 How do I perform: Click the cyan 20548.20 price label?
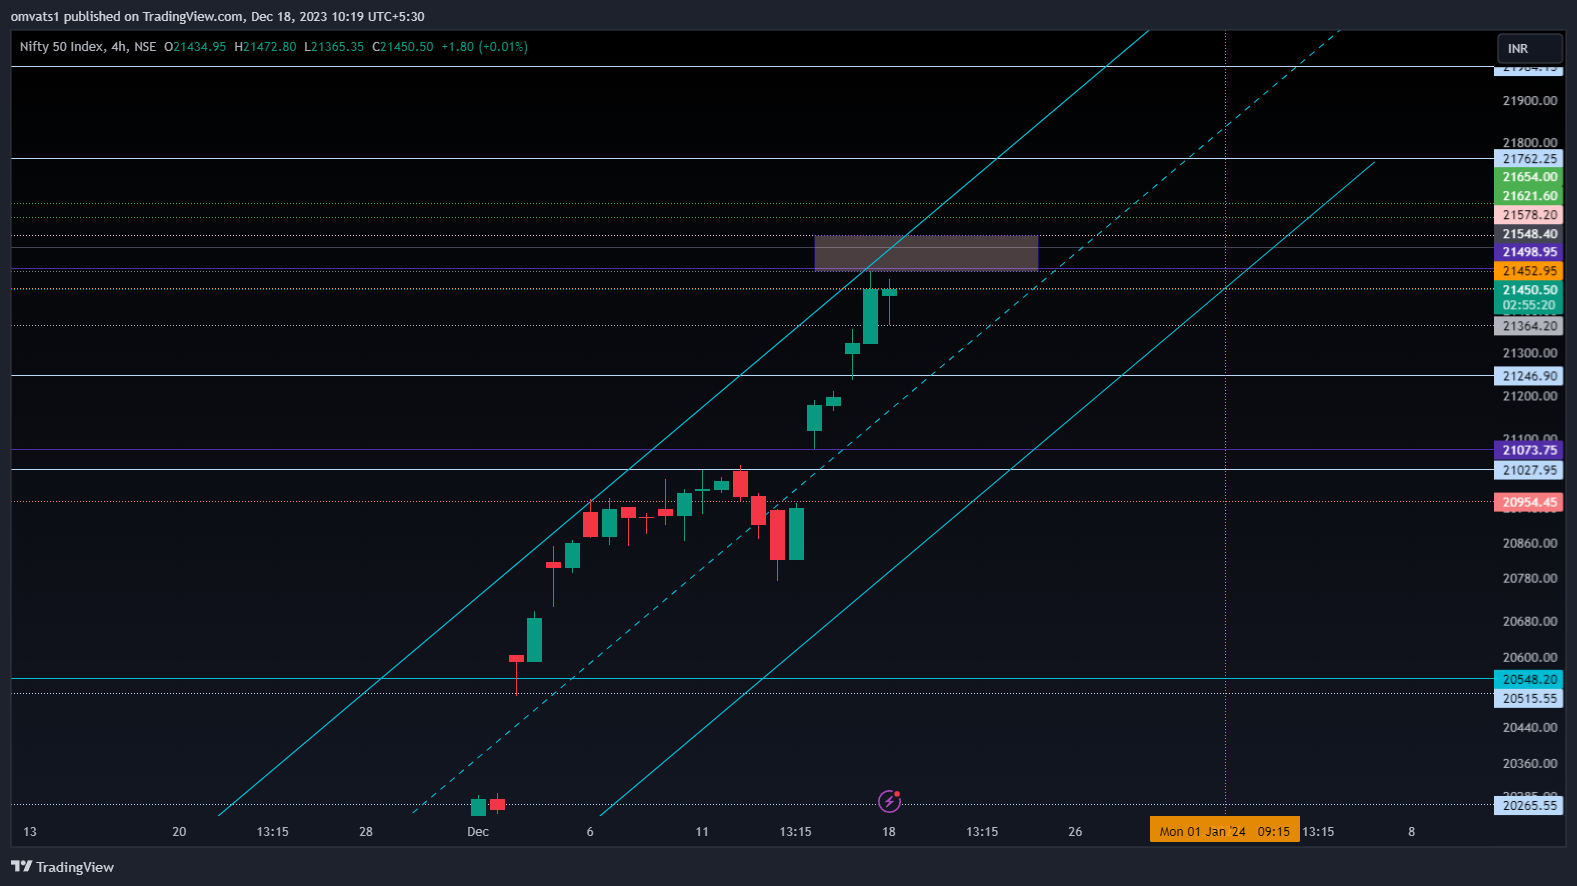1529,679
